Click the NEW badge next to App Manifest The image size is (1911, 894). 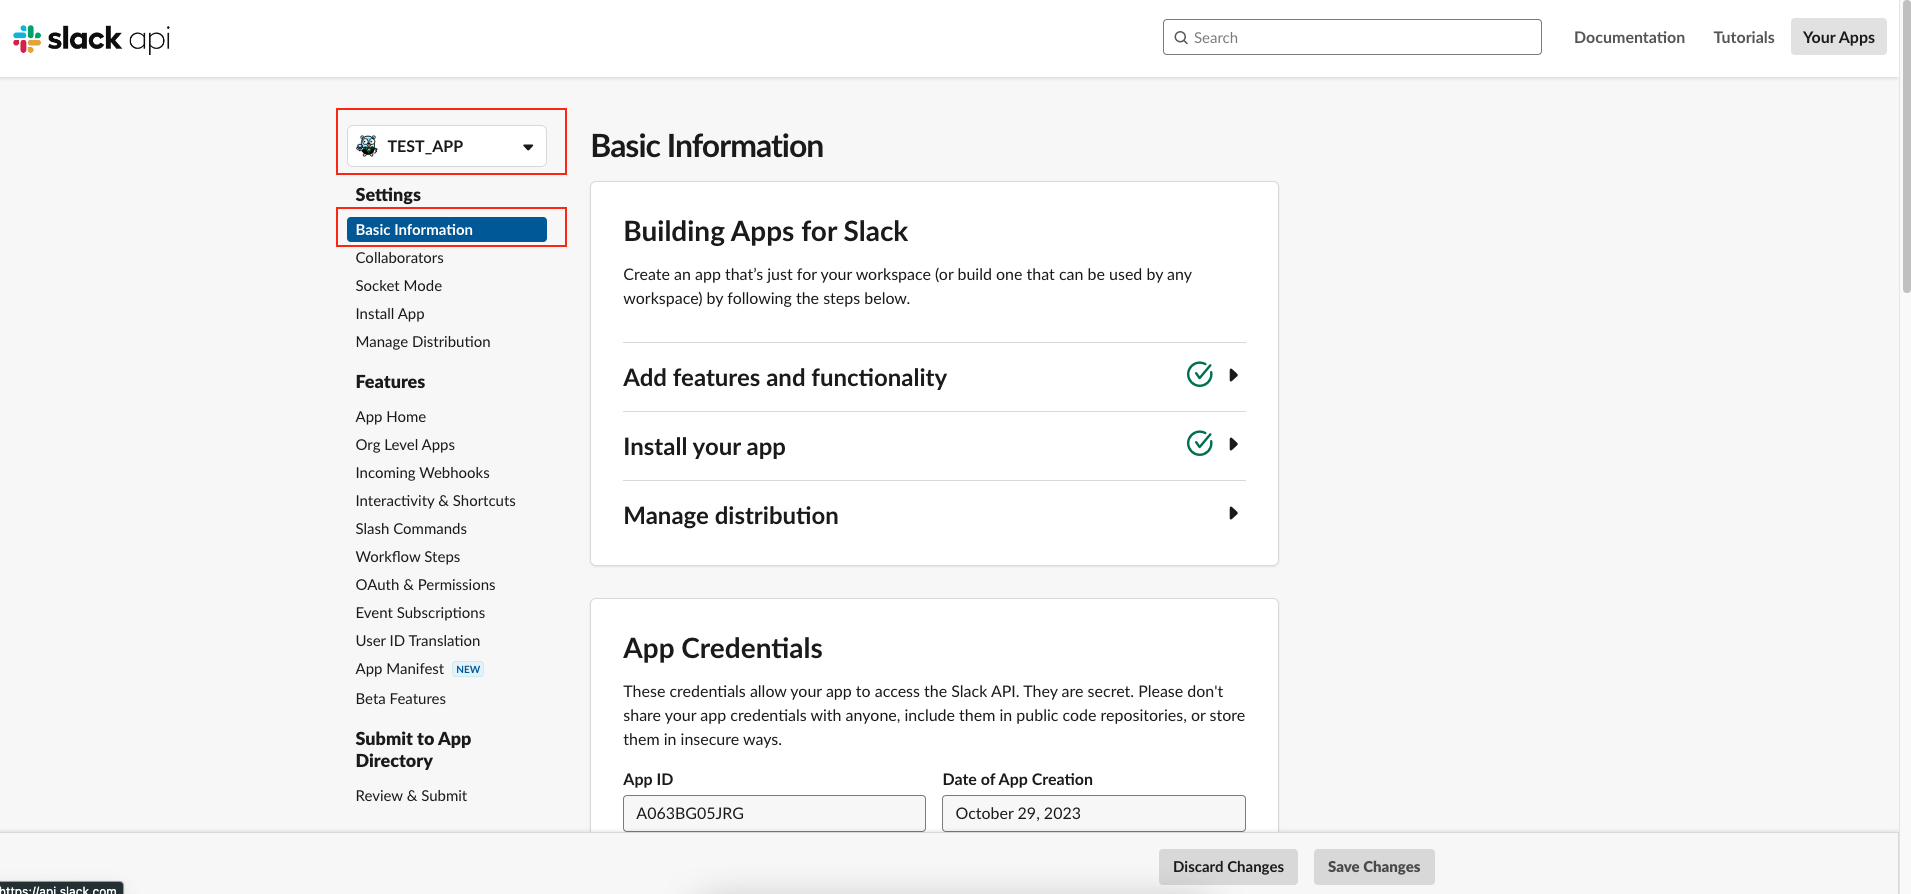[x=468, y=669]
